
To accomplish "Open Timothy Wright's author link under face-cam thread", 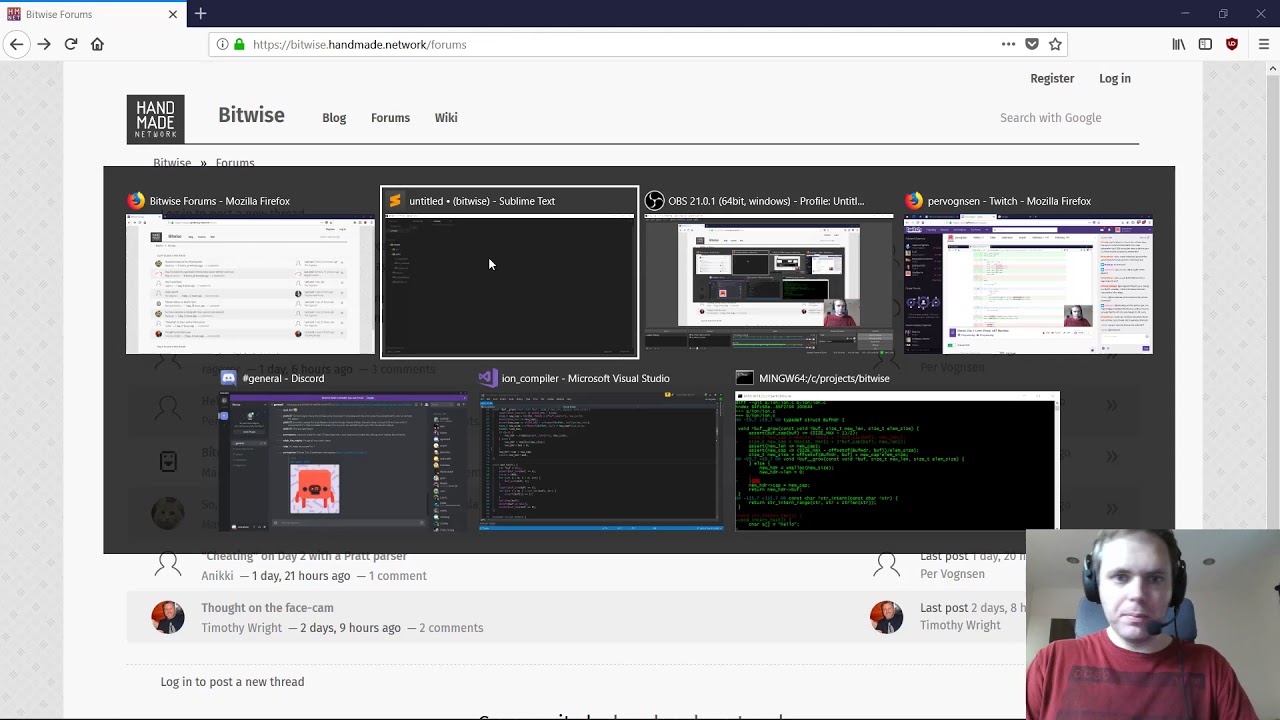I will [x=242, y=628].
